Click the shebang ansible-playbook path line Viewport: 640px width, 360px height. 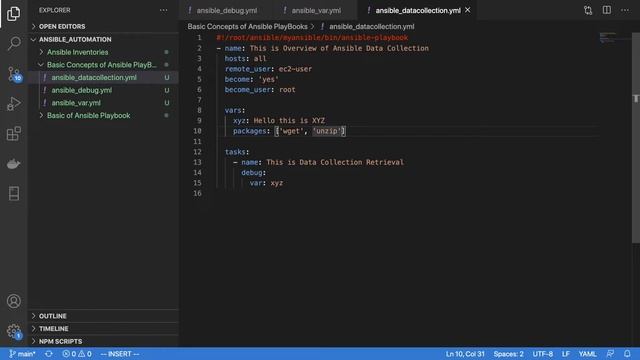click(x=312, y=38)
